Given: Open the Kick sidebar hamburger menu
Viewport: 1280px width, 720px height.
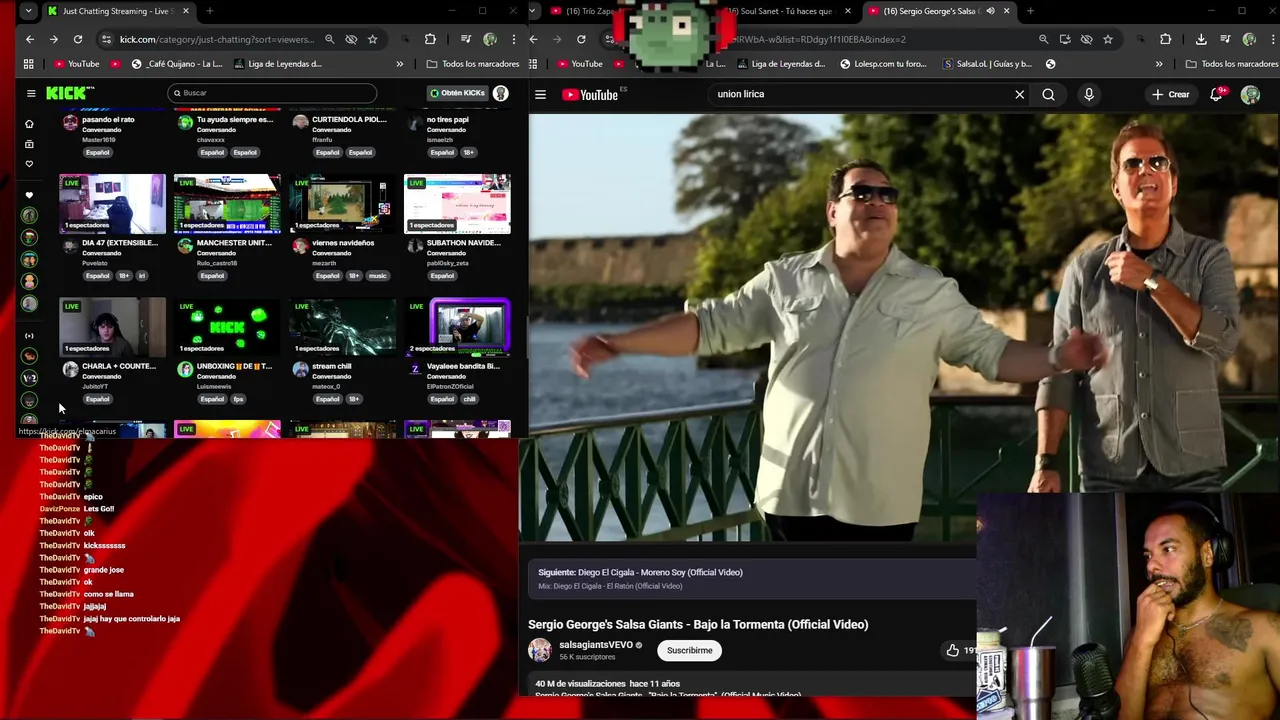Looking at the screenshot, I should [31, 93].
